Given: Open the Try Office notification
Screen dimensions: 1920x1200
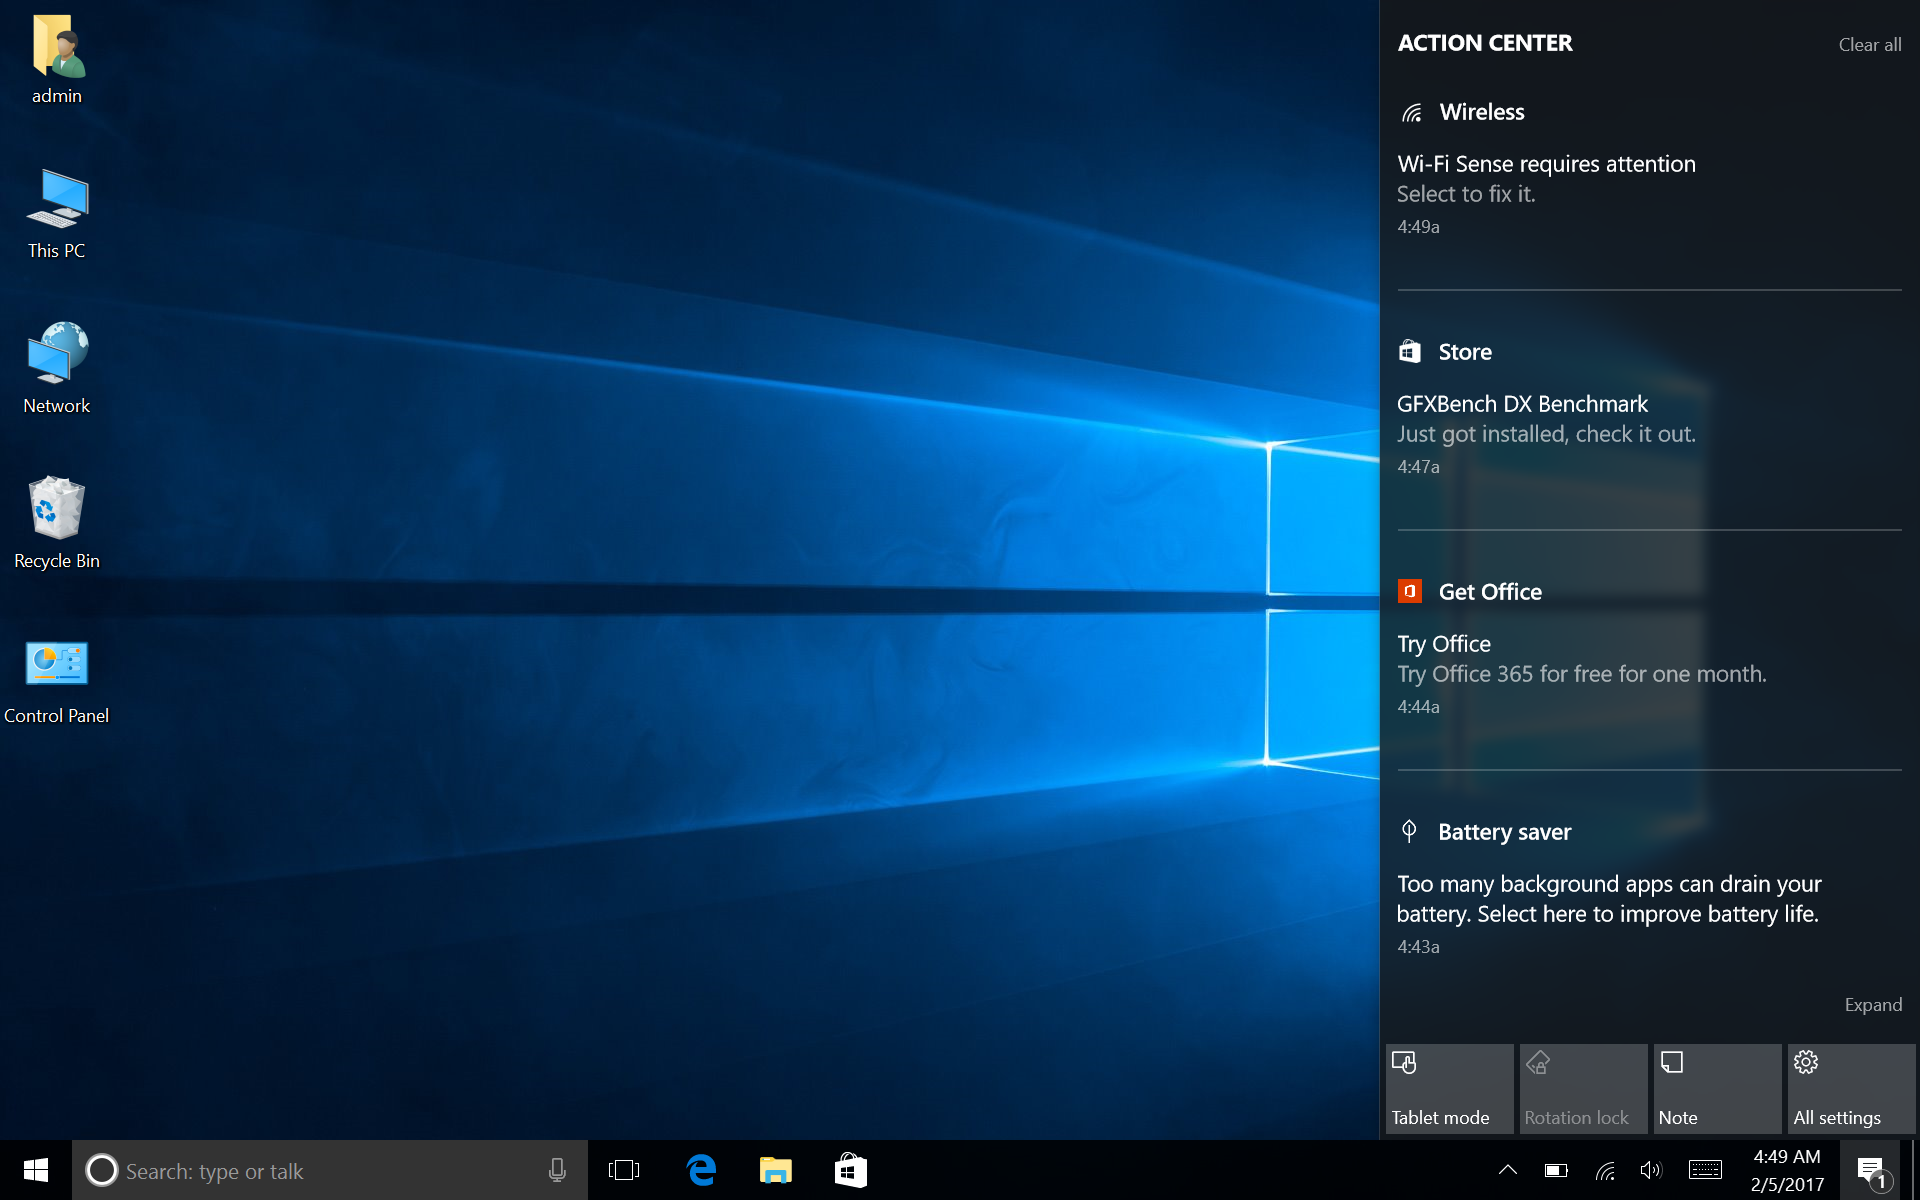Looking at the screenshot, I should pyautogui.click(x=1649, y=675).
